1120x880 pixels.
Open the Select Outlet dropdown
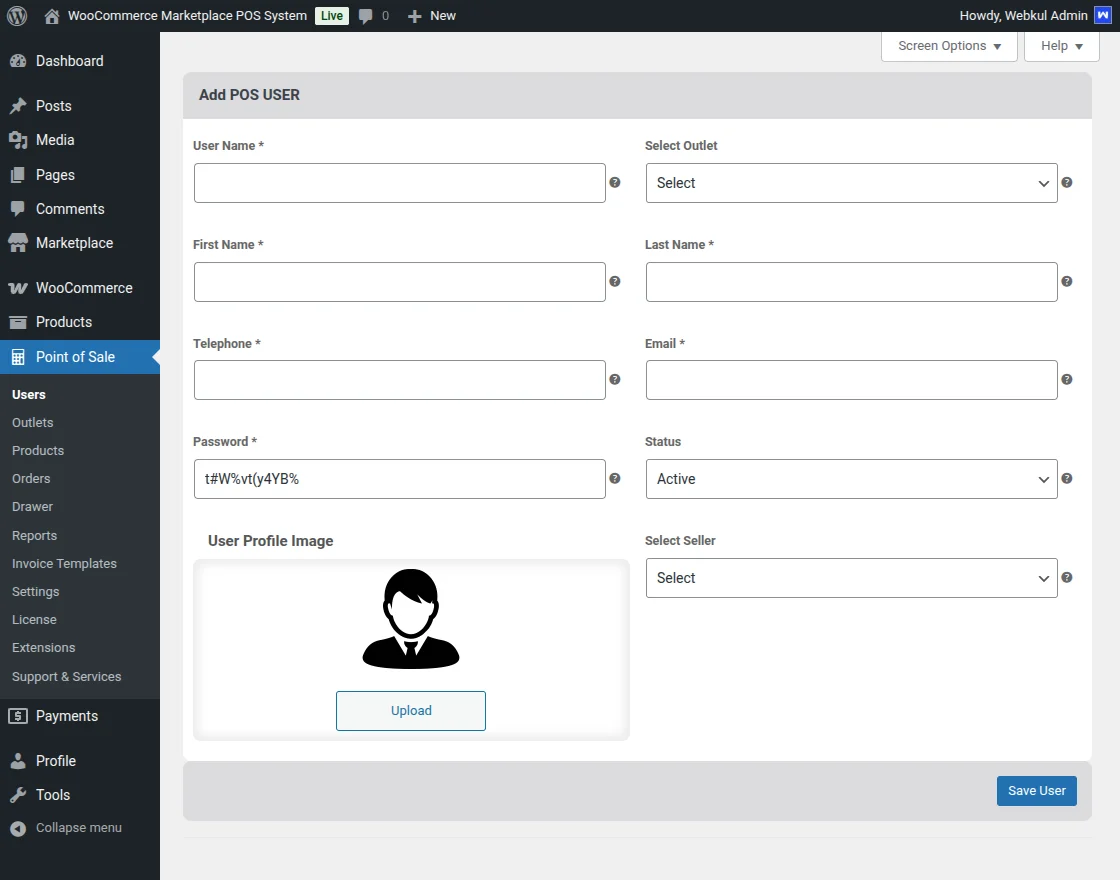click(851, 183)
